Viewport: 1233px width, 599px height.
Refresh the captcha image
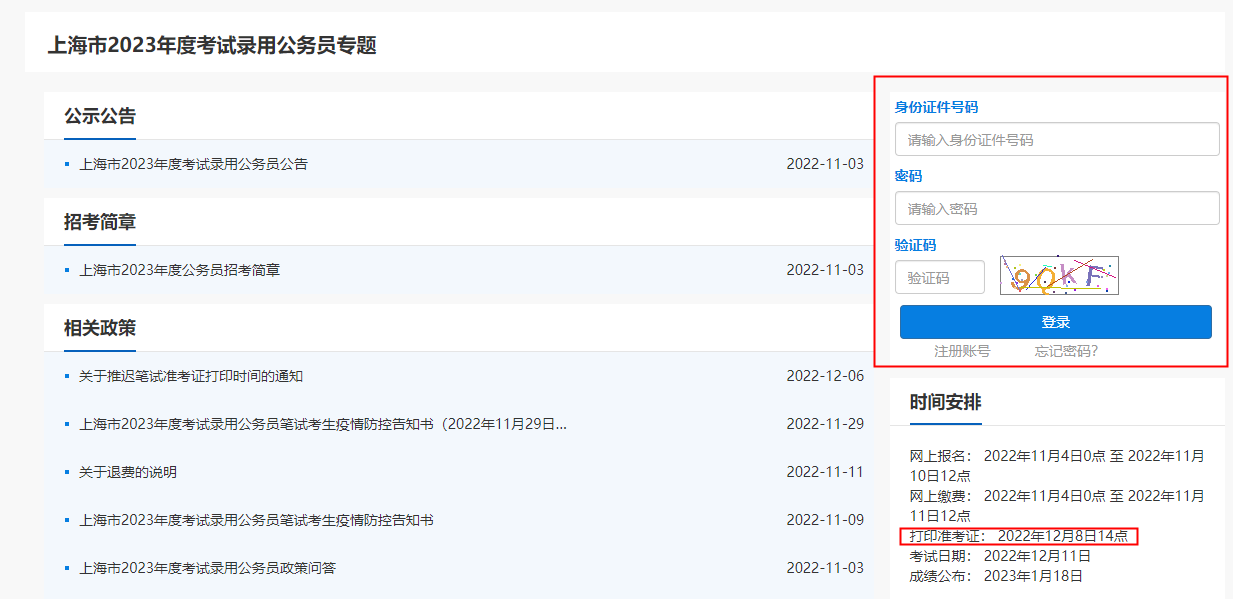[1059, 276]
